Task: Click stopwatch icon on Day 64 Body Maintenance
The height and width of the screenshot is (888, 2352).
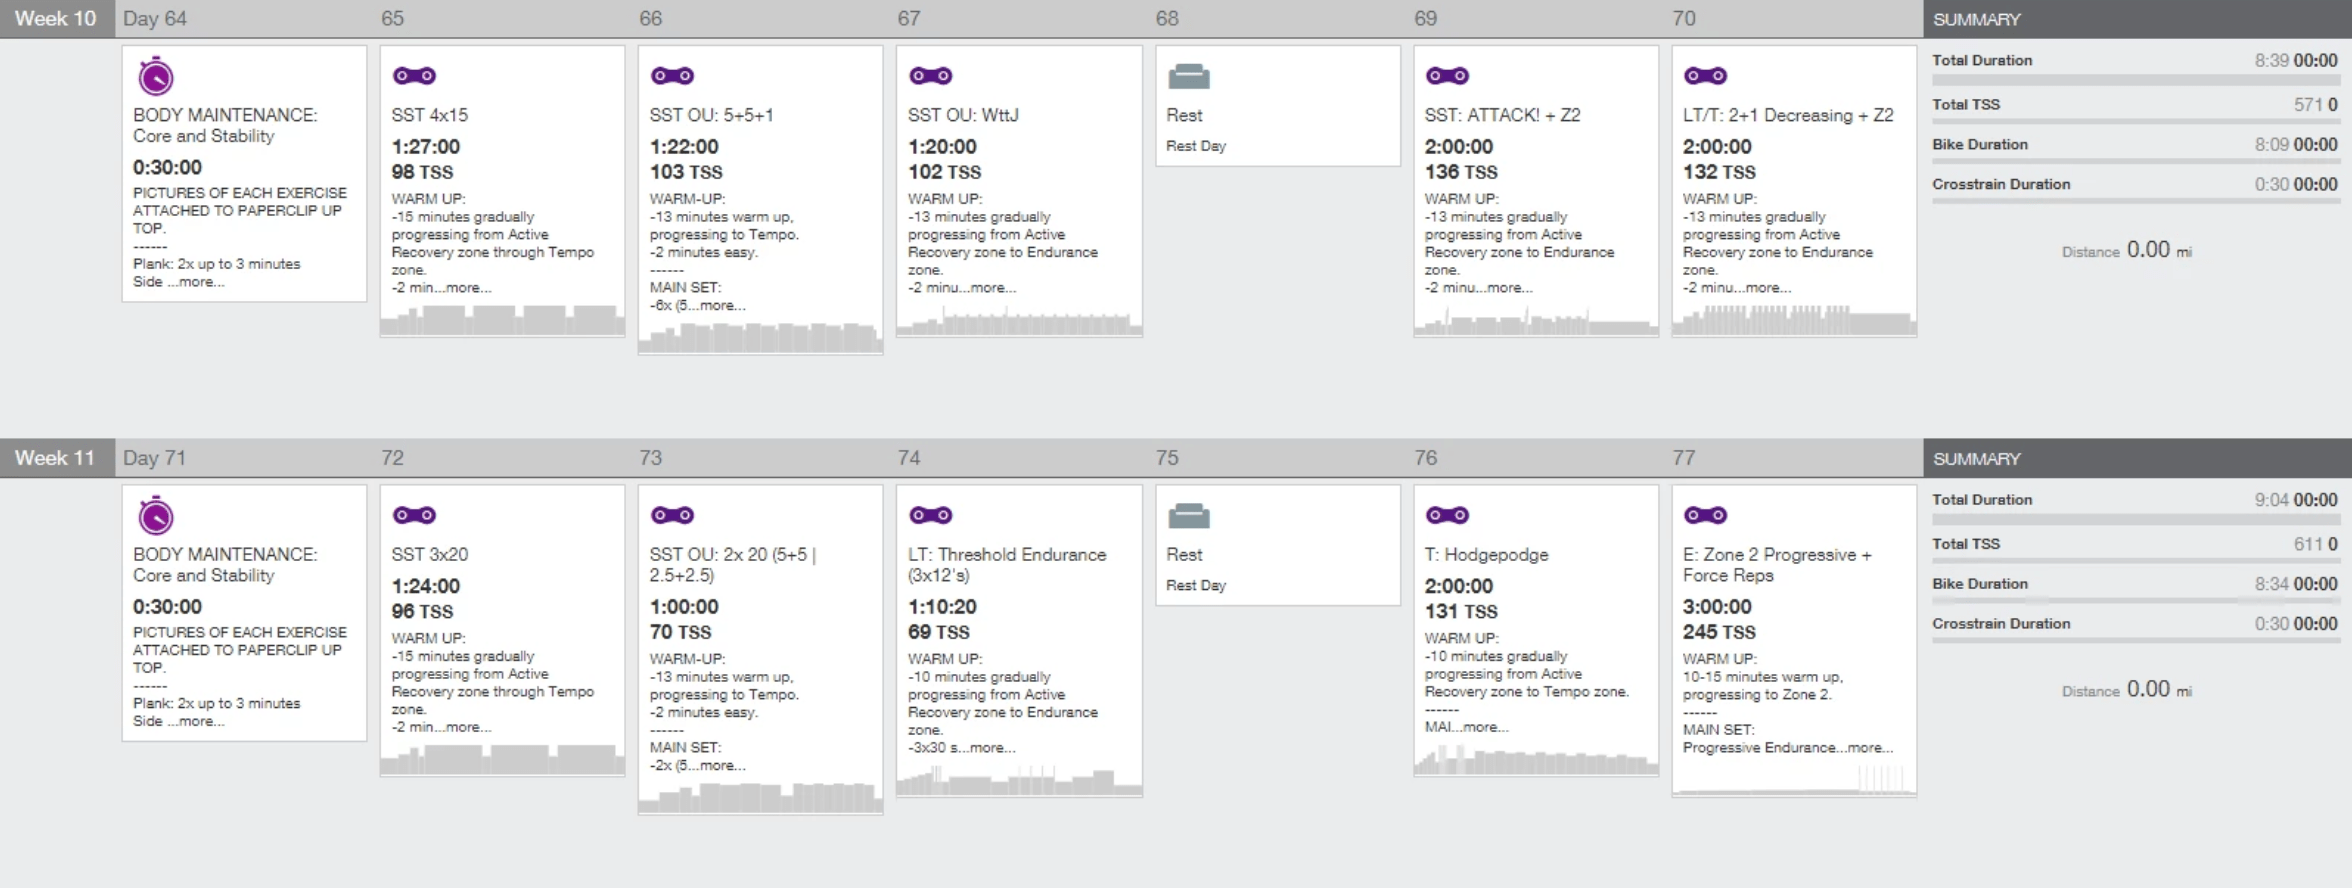Action: point(156,76)
